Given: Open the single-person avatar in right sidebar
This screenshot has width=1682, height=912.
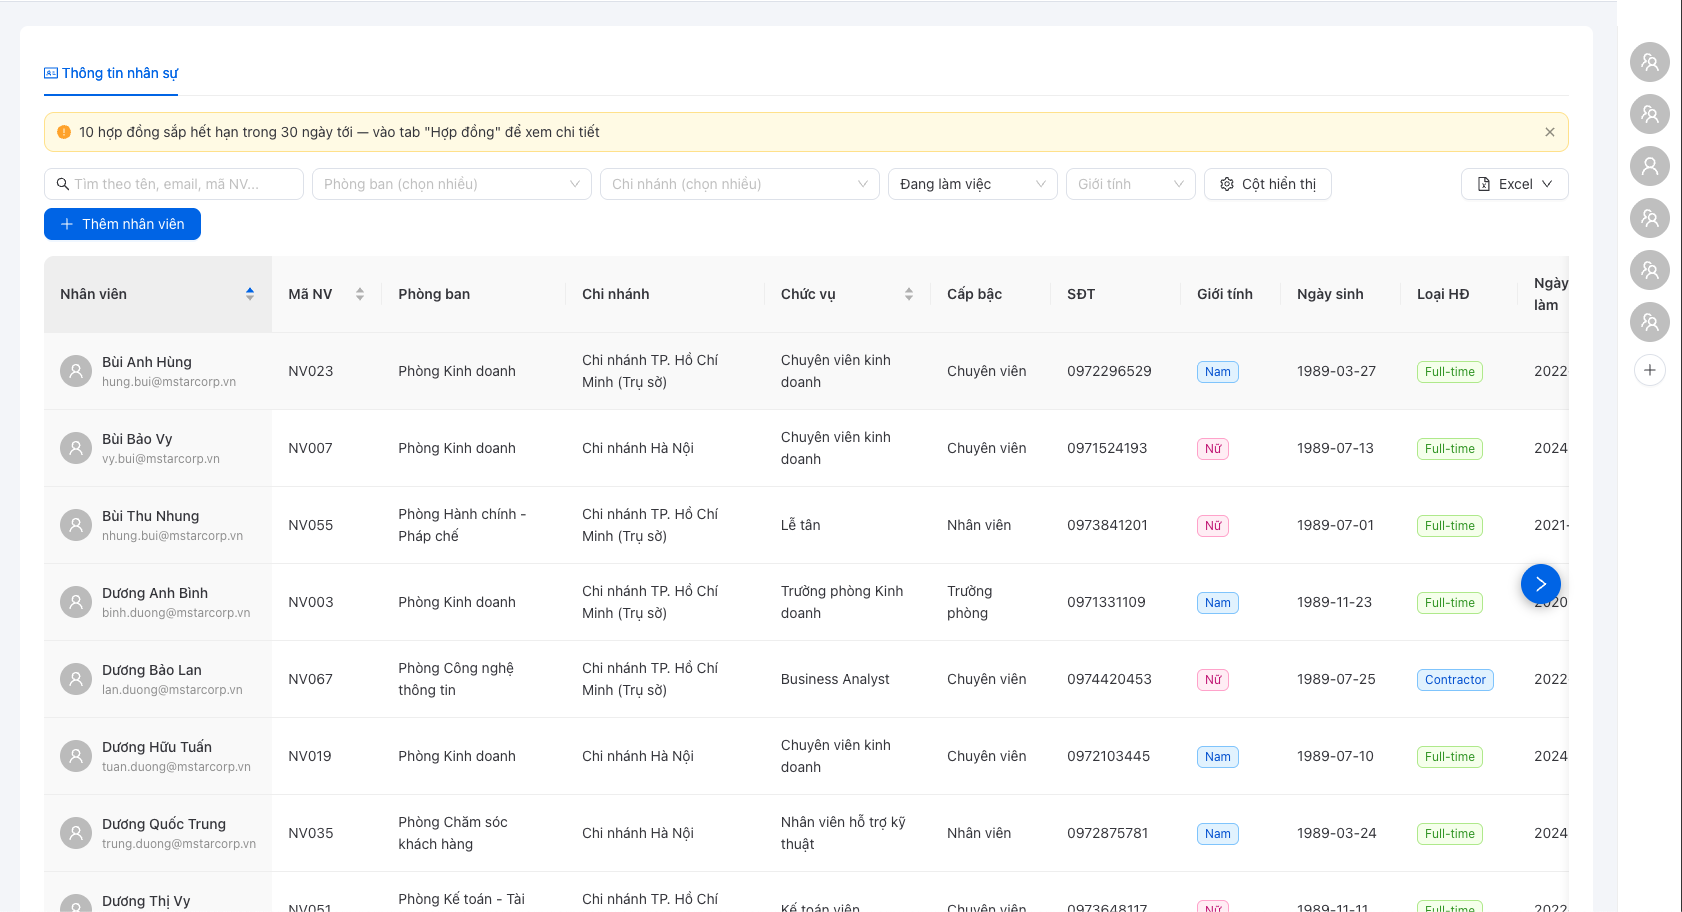Looking at the screenshot, I should coord(1650,166).
